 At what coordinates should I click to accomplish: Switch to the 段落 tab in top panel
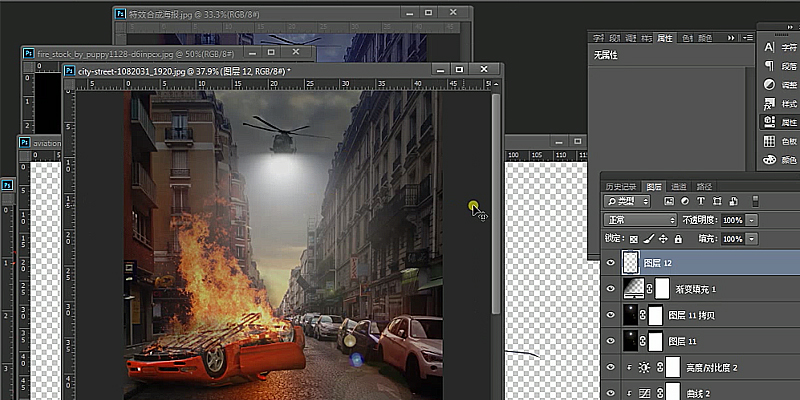614,38
